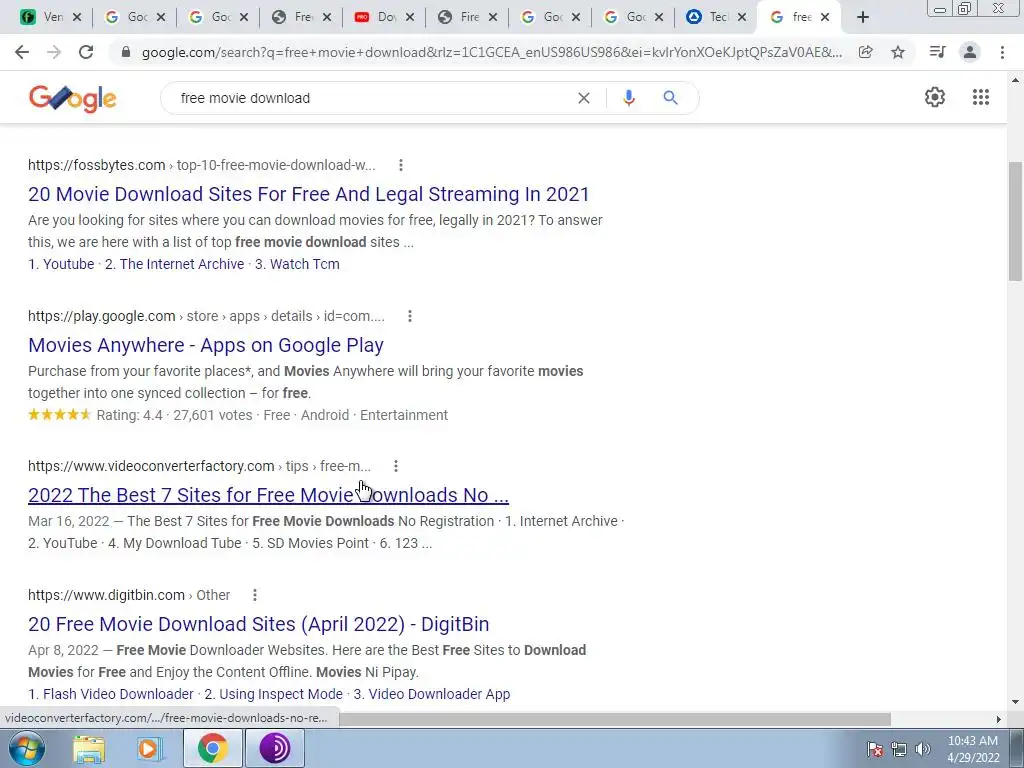
Task: Click the padlock site info icon
Action: click(126, 52)
